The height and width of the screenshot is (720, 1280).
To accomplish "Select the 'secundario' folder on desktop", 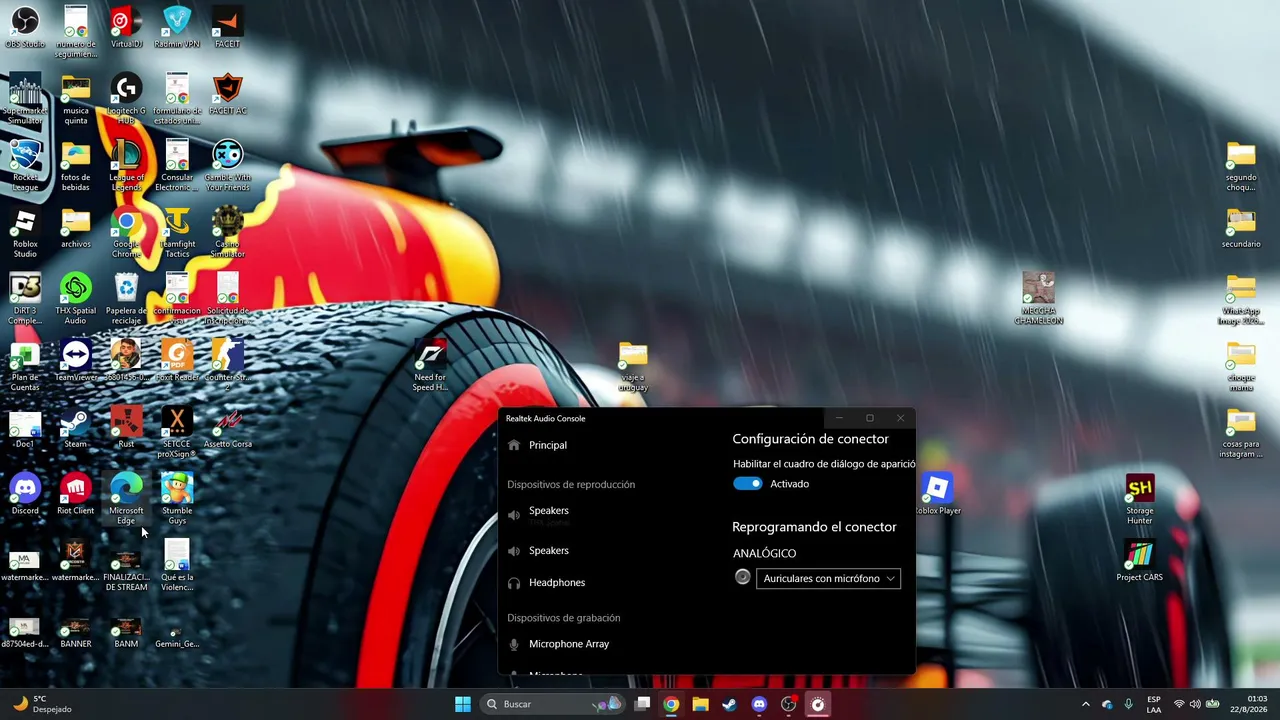I will click(1241, 228).
